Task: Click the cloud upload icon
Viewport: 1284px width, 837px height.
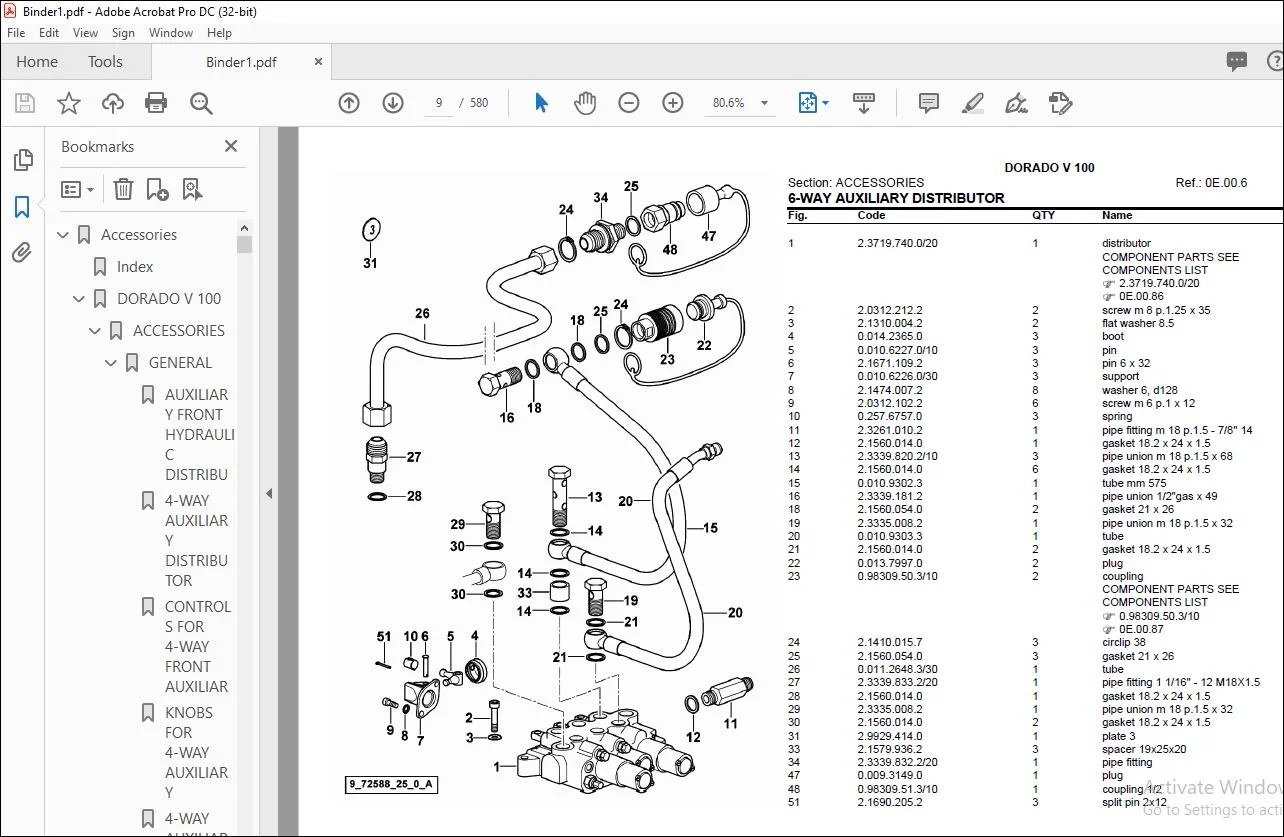Action: point(113,103)
